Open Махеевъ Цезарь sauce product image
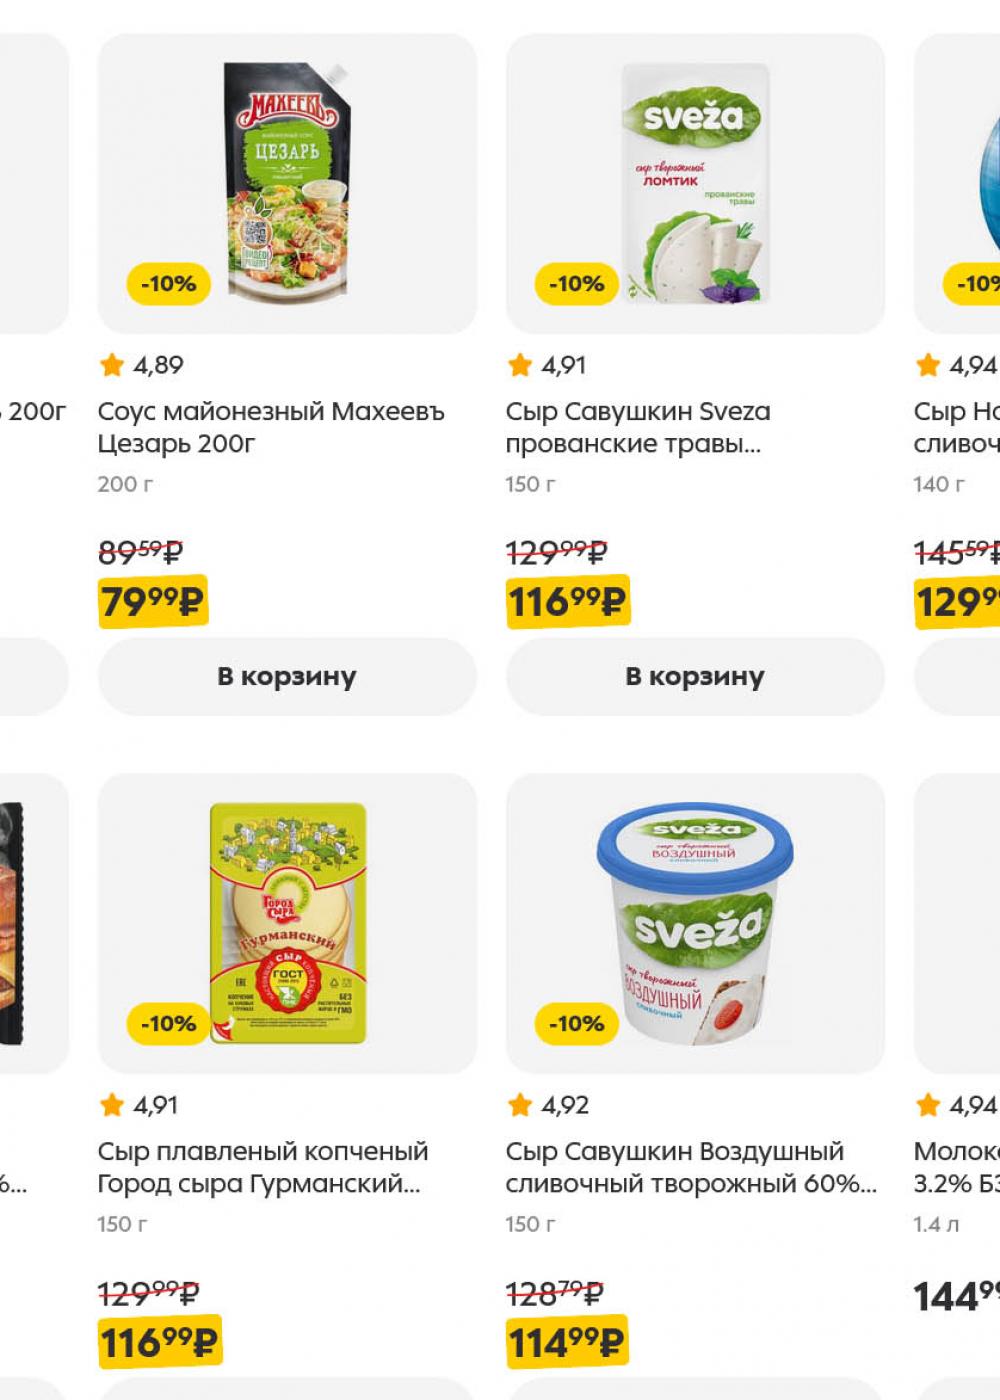The height and width of the screenshot is (1400, 1000). point(287,183)
